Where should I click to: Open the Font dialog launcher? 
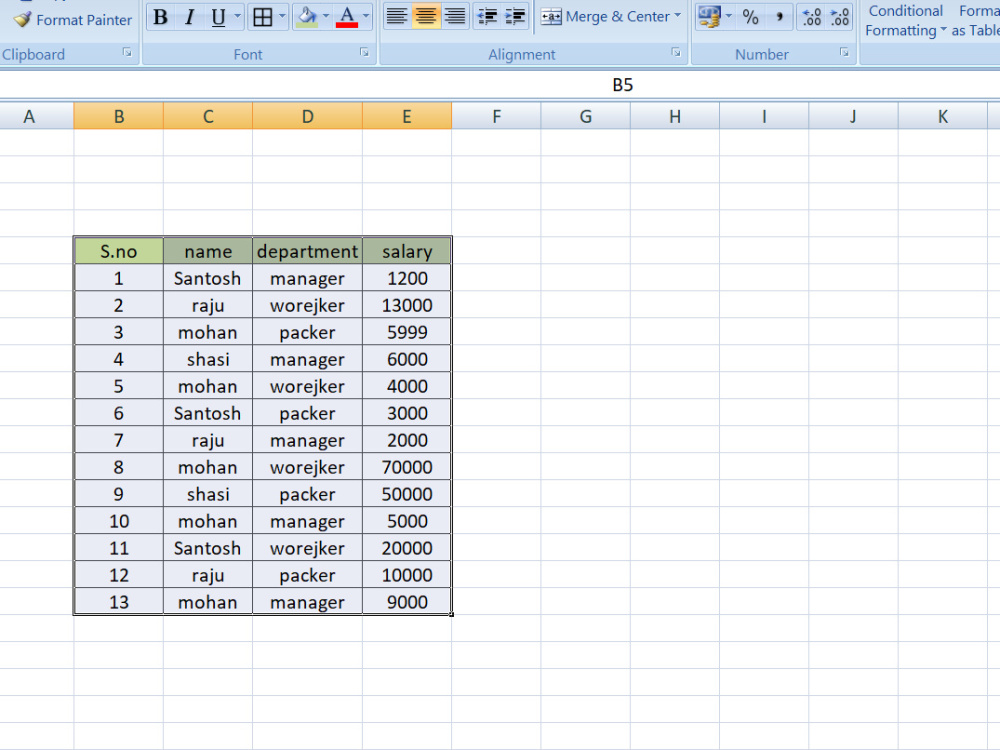coord(364,53)
